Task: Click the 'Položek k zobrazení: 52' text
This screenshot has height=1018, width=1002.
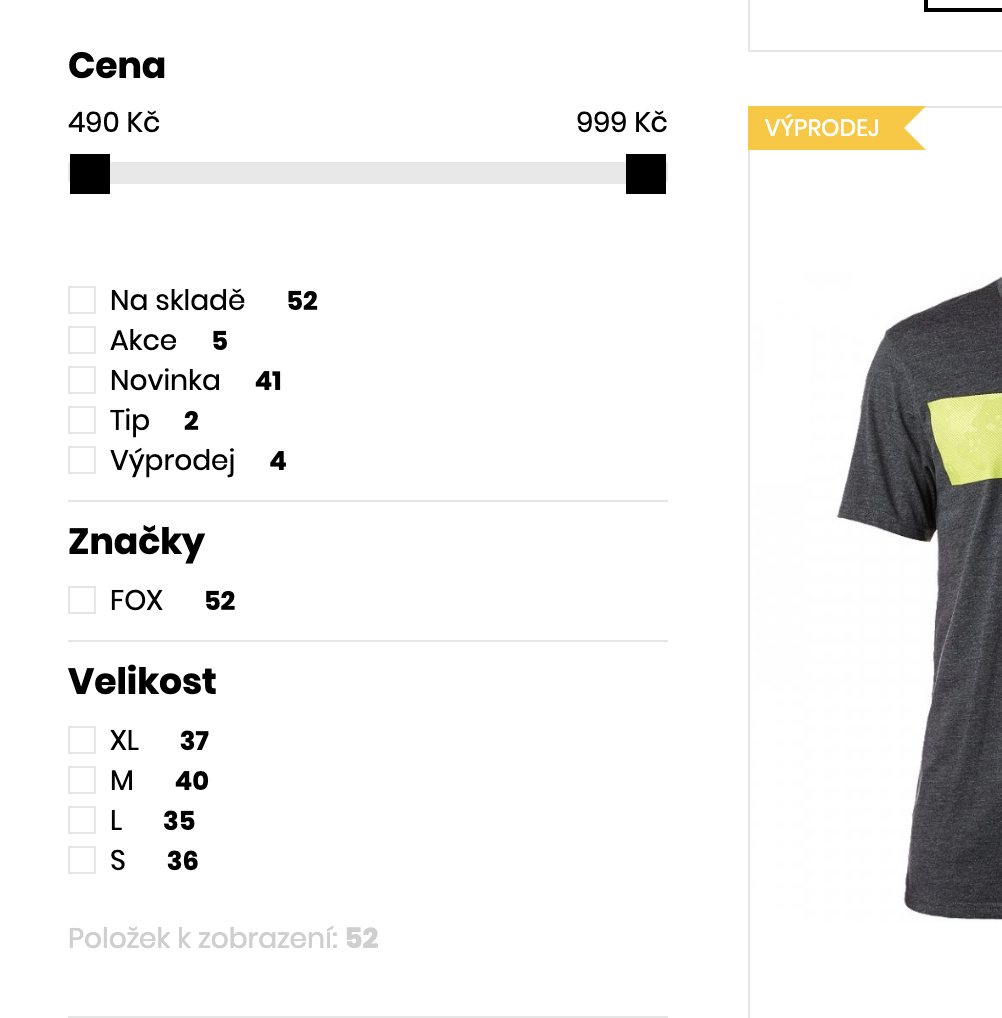Action: [x=224, y=938]
